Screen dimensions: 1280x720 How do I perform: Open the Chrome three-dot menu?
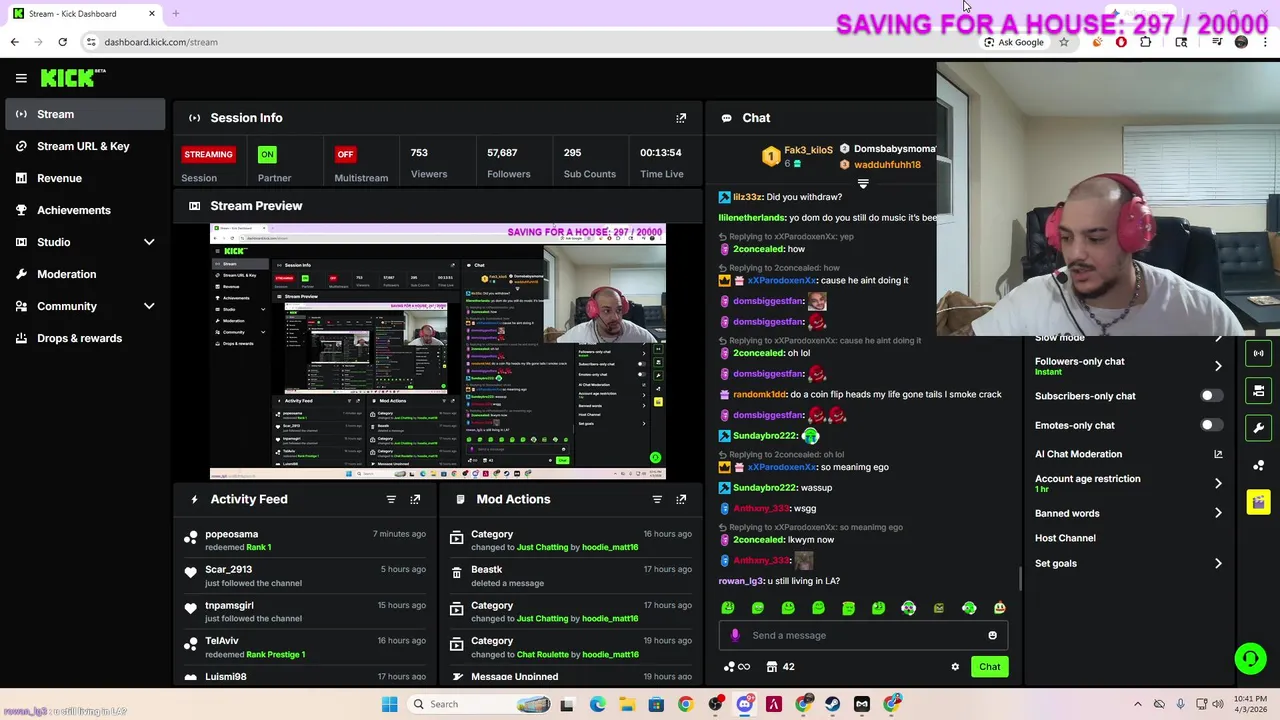(1265, 42)
